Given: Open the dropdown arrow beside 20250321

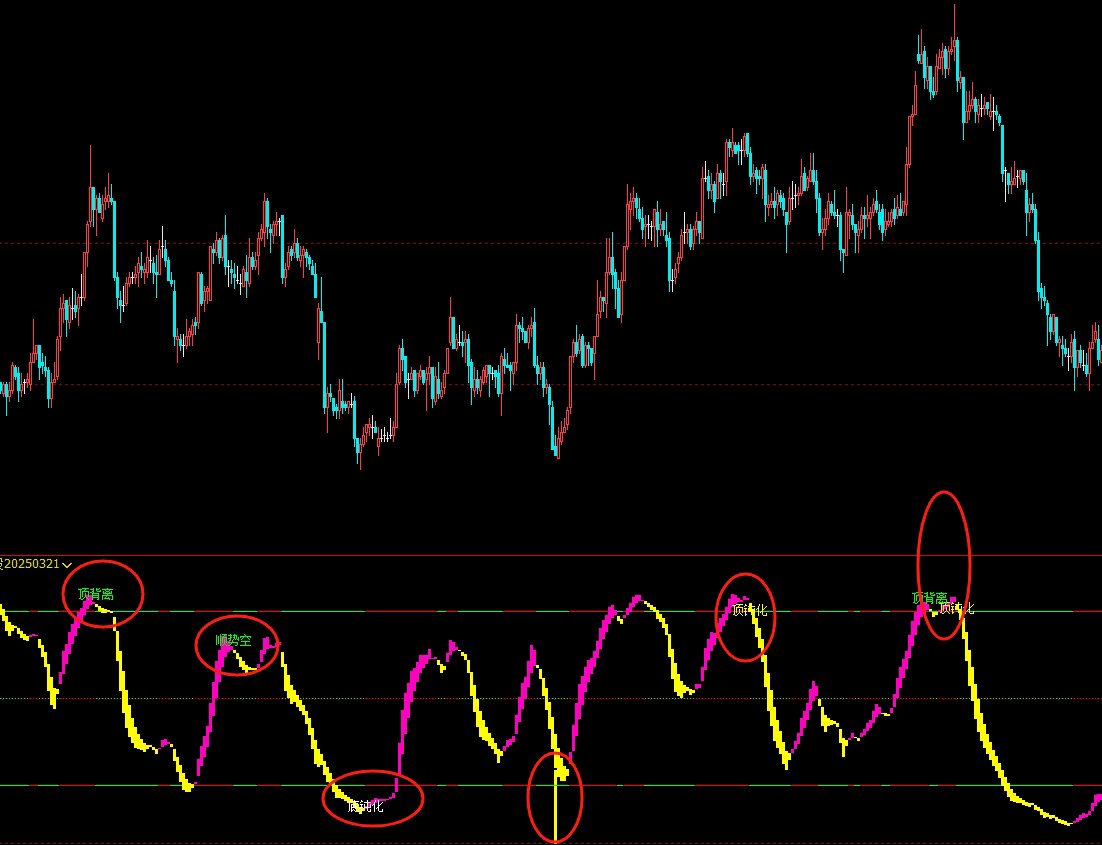Looking at the screenshot, I should coord(67,566).
